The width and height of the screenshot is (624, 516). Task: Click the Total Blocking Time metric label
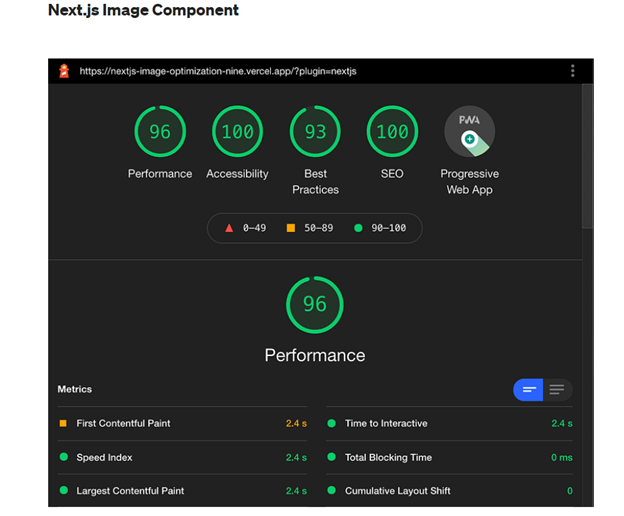coord(388,458)
